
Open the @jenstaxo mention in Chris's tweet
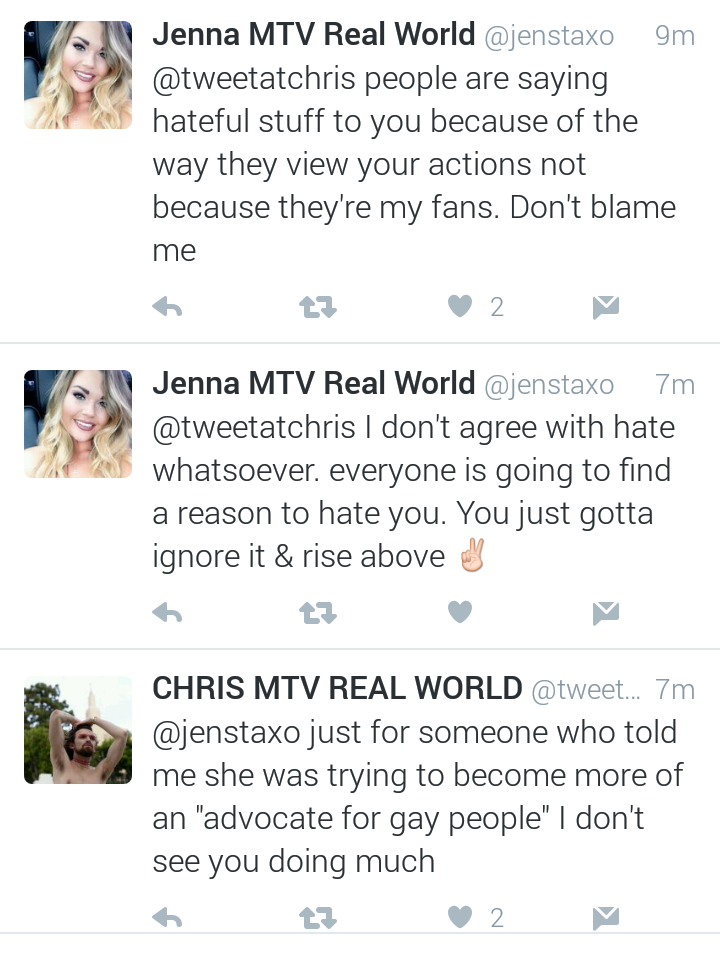(x=227, y=733)
